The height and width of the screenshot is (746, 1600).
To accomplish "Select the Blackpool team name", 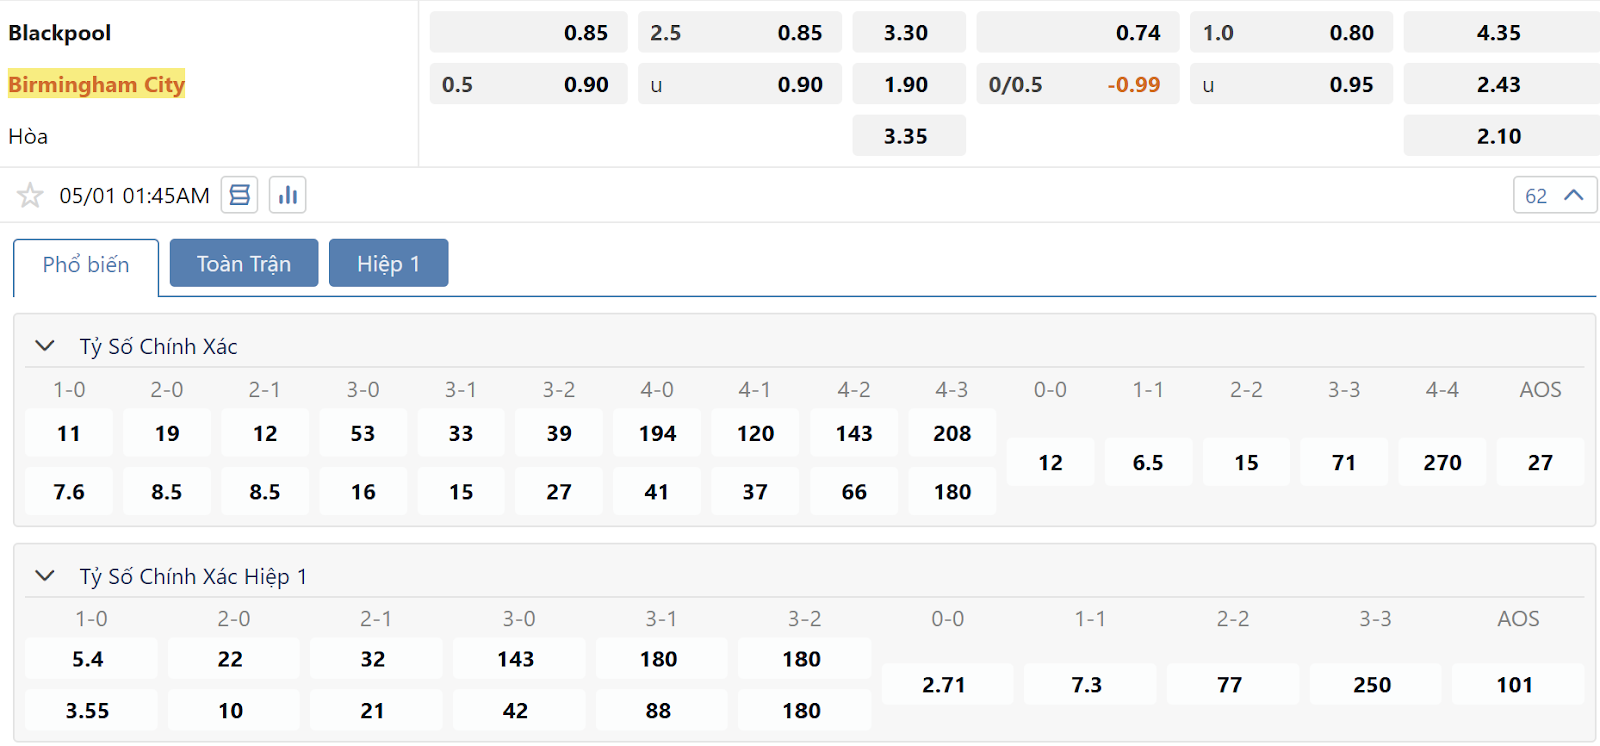I will [x=60, y=33].
